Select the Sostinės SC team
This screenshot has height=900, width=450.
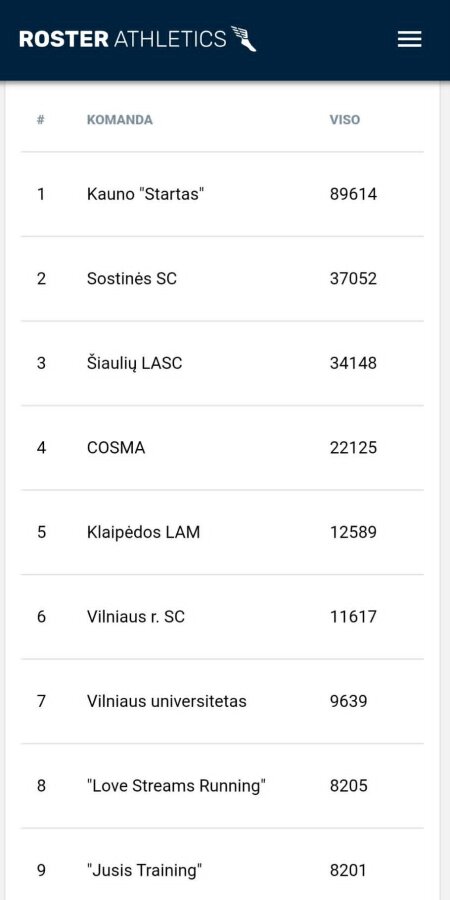tap(222, 278)
